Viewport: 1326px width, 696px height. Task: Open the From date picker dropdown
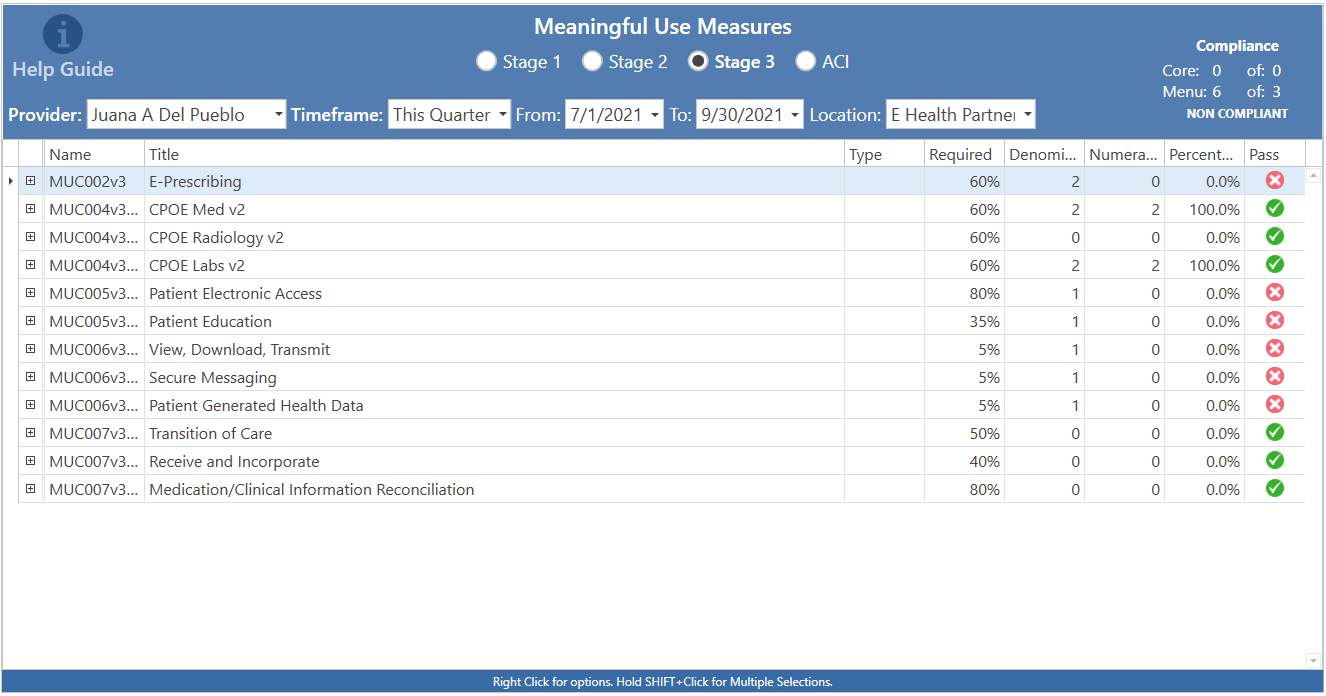655,115
